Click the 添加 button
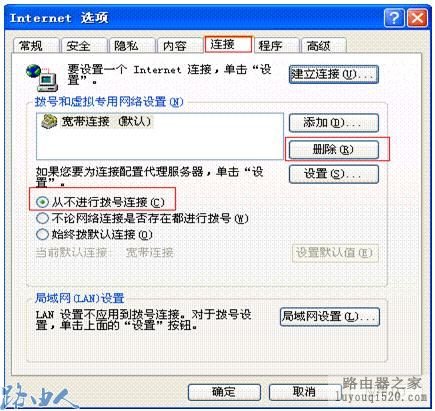 334,123
